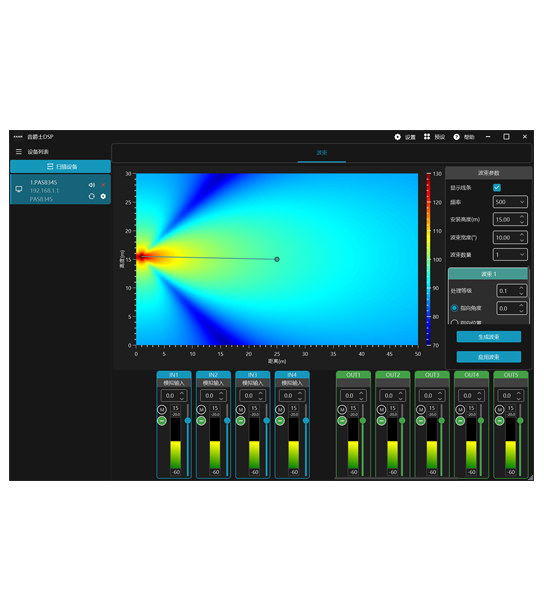The height and width of the screenshot is (613, 544).
Task: Open the PAS8345 device gear settings
Action: 103,196
